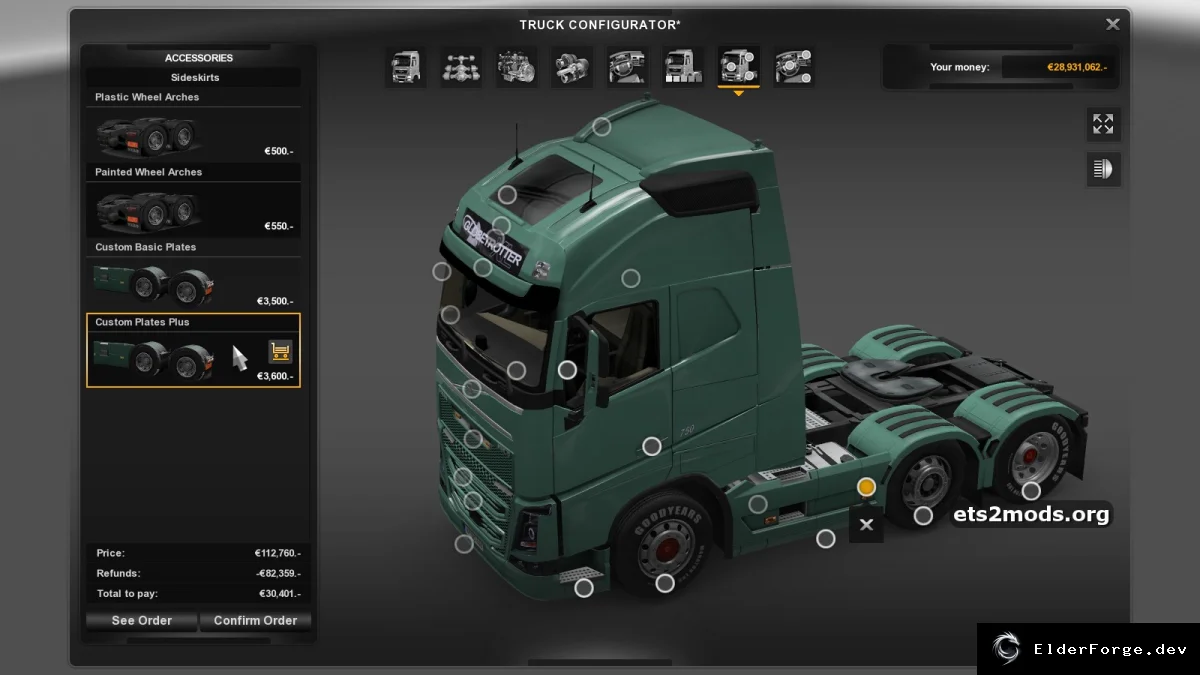1200x675 pixels.
Task: Open the chassis category icon
Action: [x=461, y=67]
